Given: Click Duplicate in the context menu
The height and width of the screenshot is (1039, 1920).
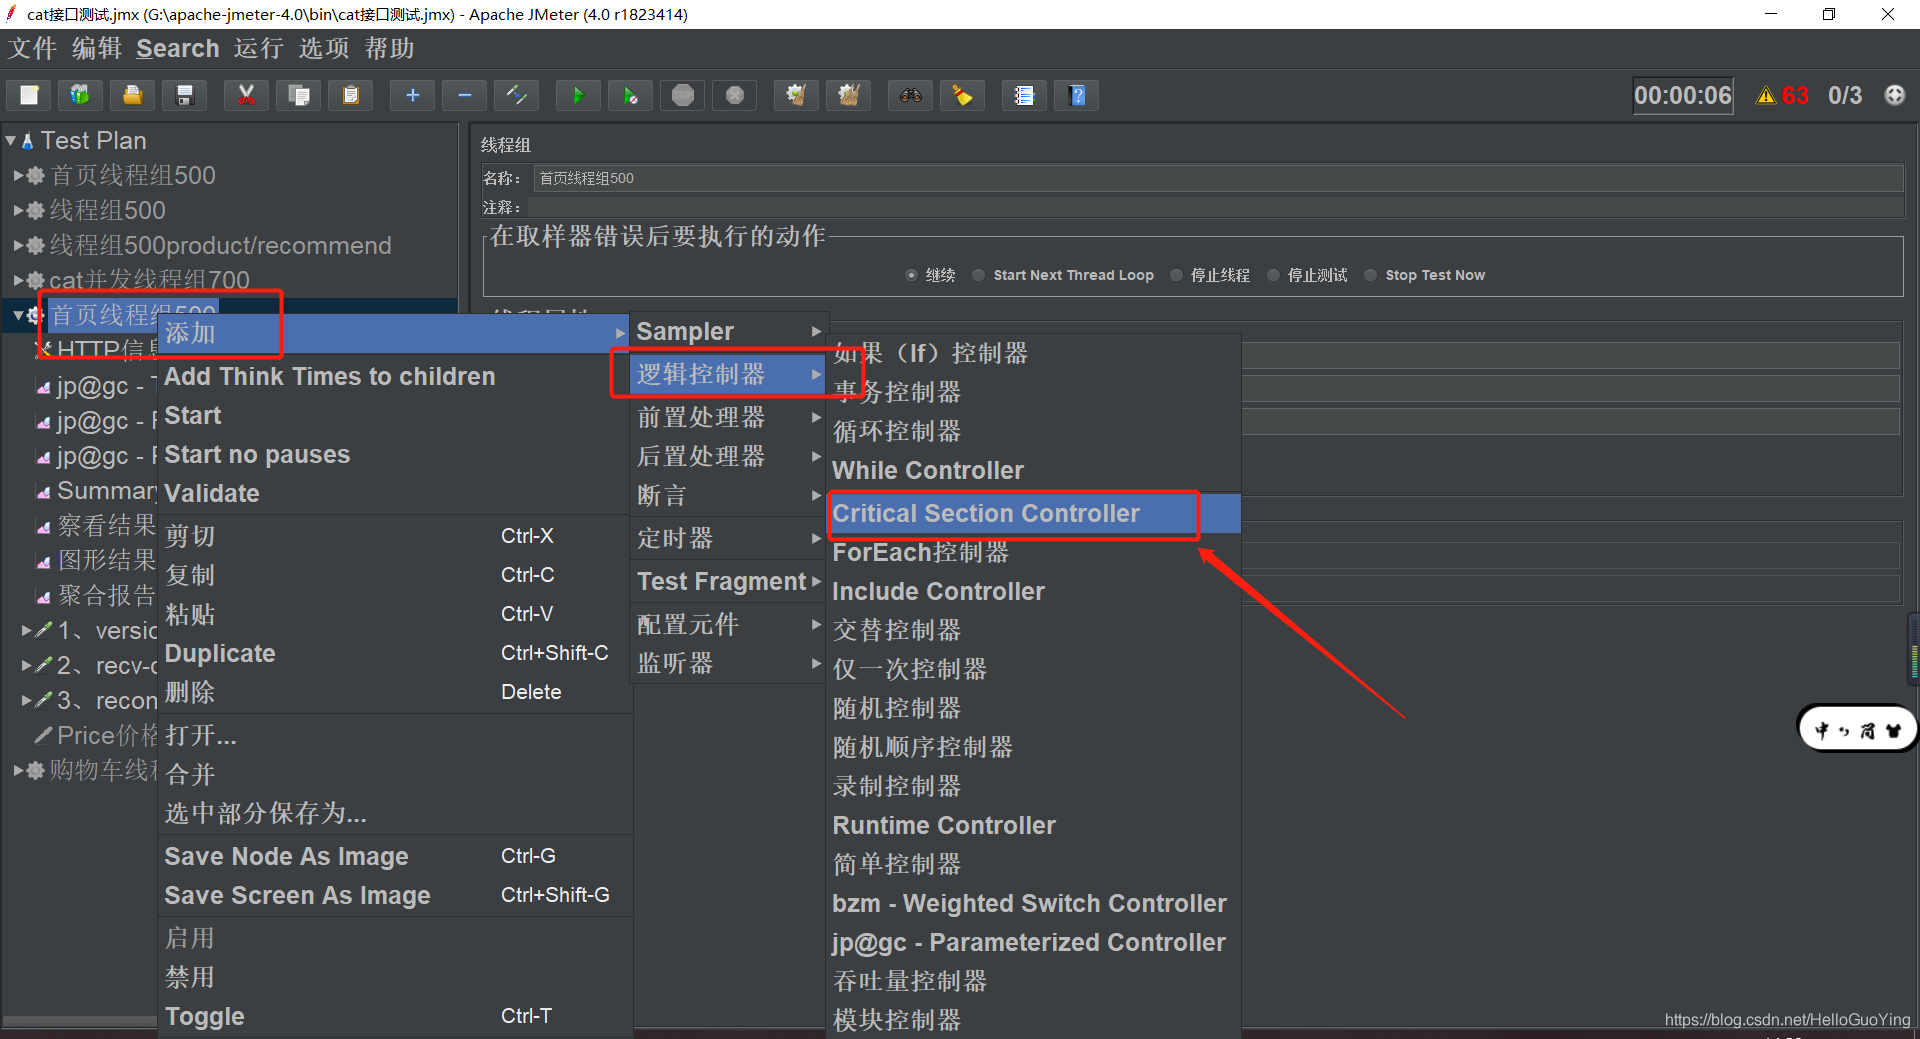Looking at the screenshot, I should tap(220, 653).
